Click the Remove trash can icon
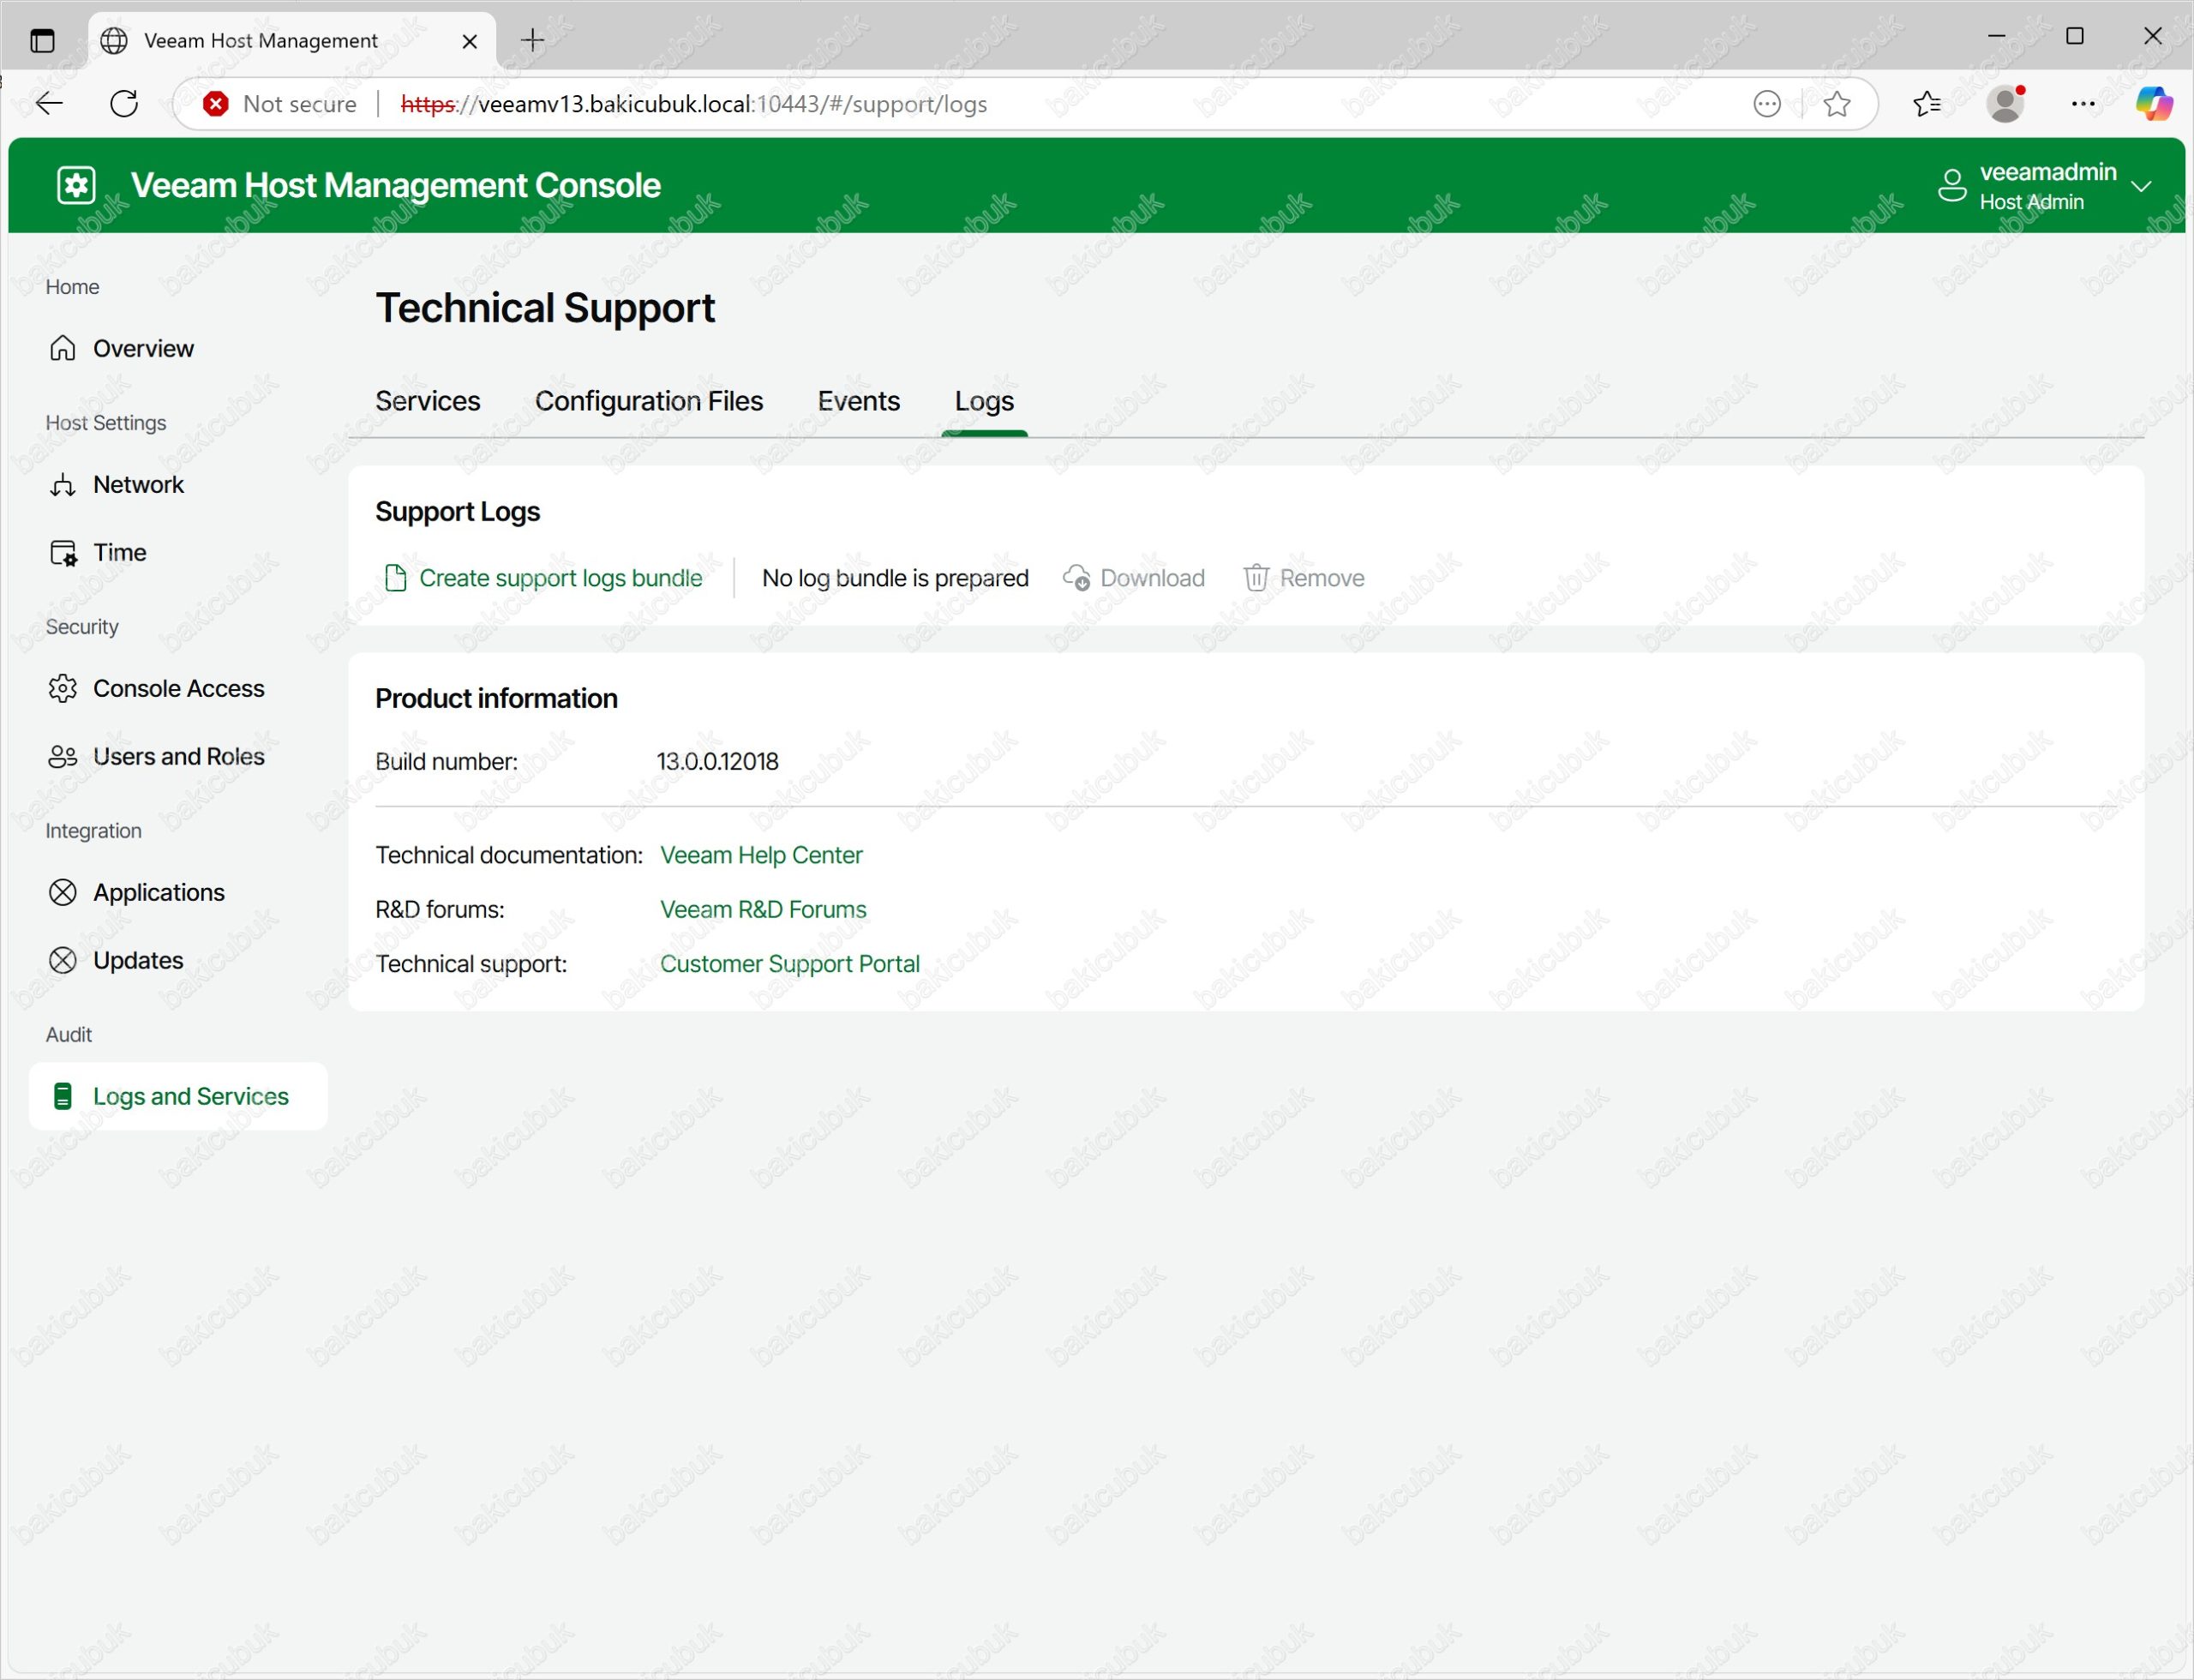 point(1256,578)
